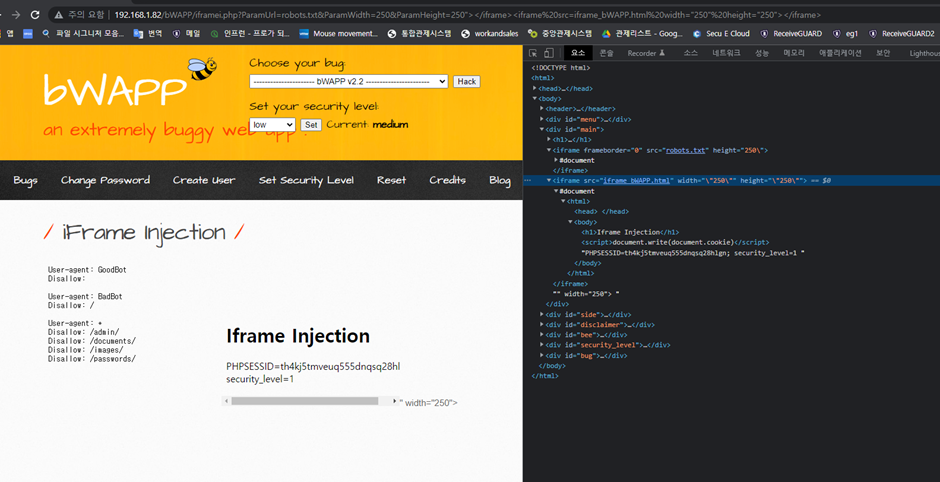This screenshot has height=482, width=940.
Task: Expand the div id="security_level" node
Action: pyautogui.click(x=542, y=345)
